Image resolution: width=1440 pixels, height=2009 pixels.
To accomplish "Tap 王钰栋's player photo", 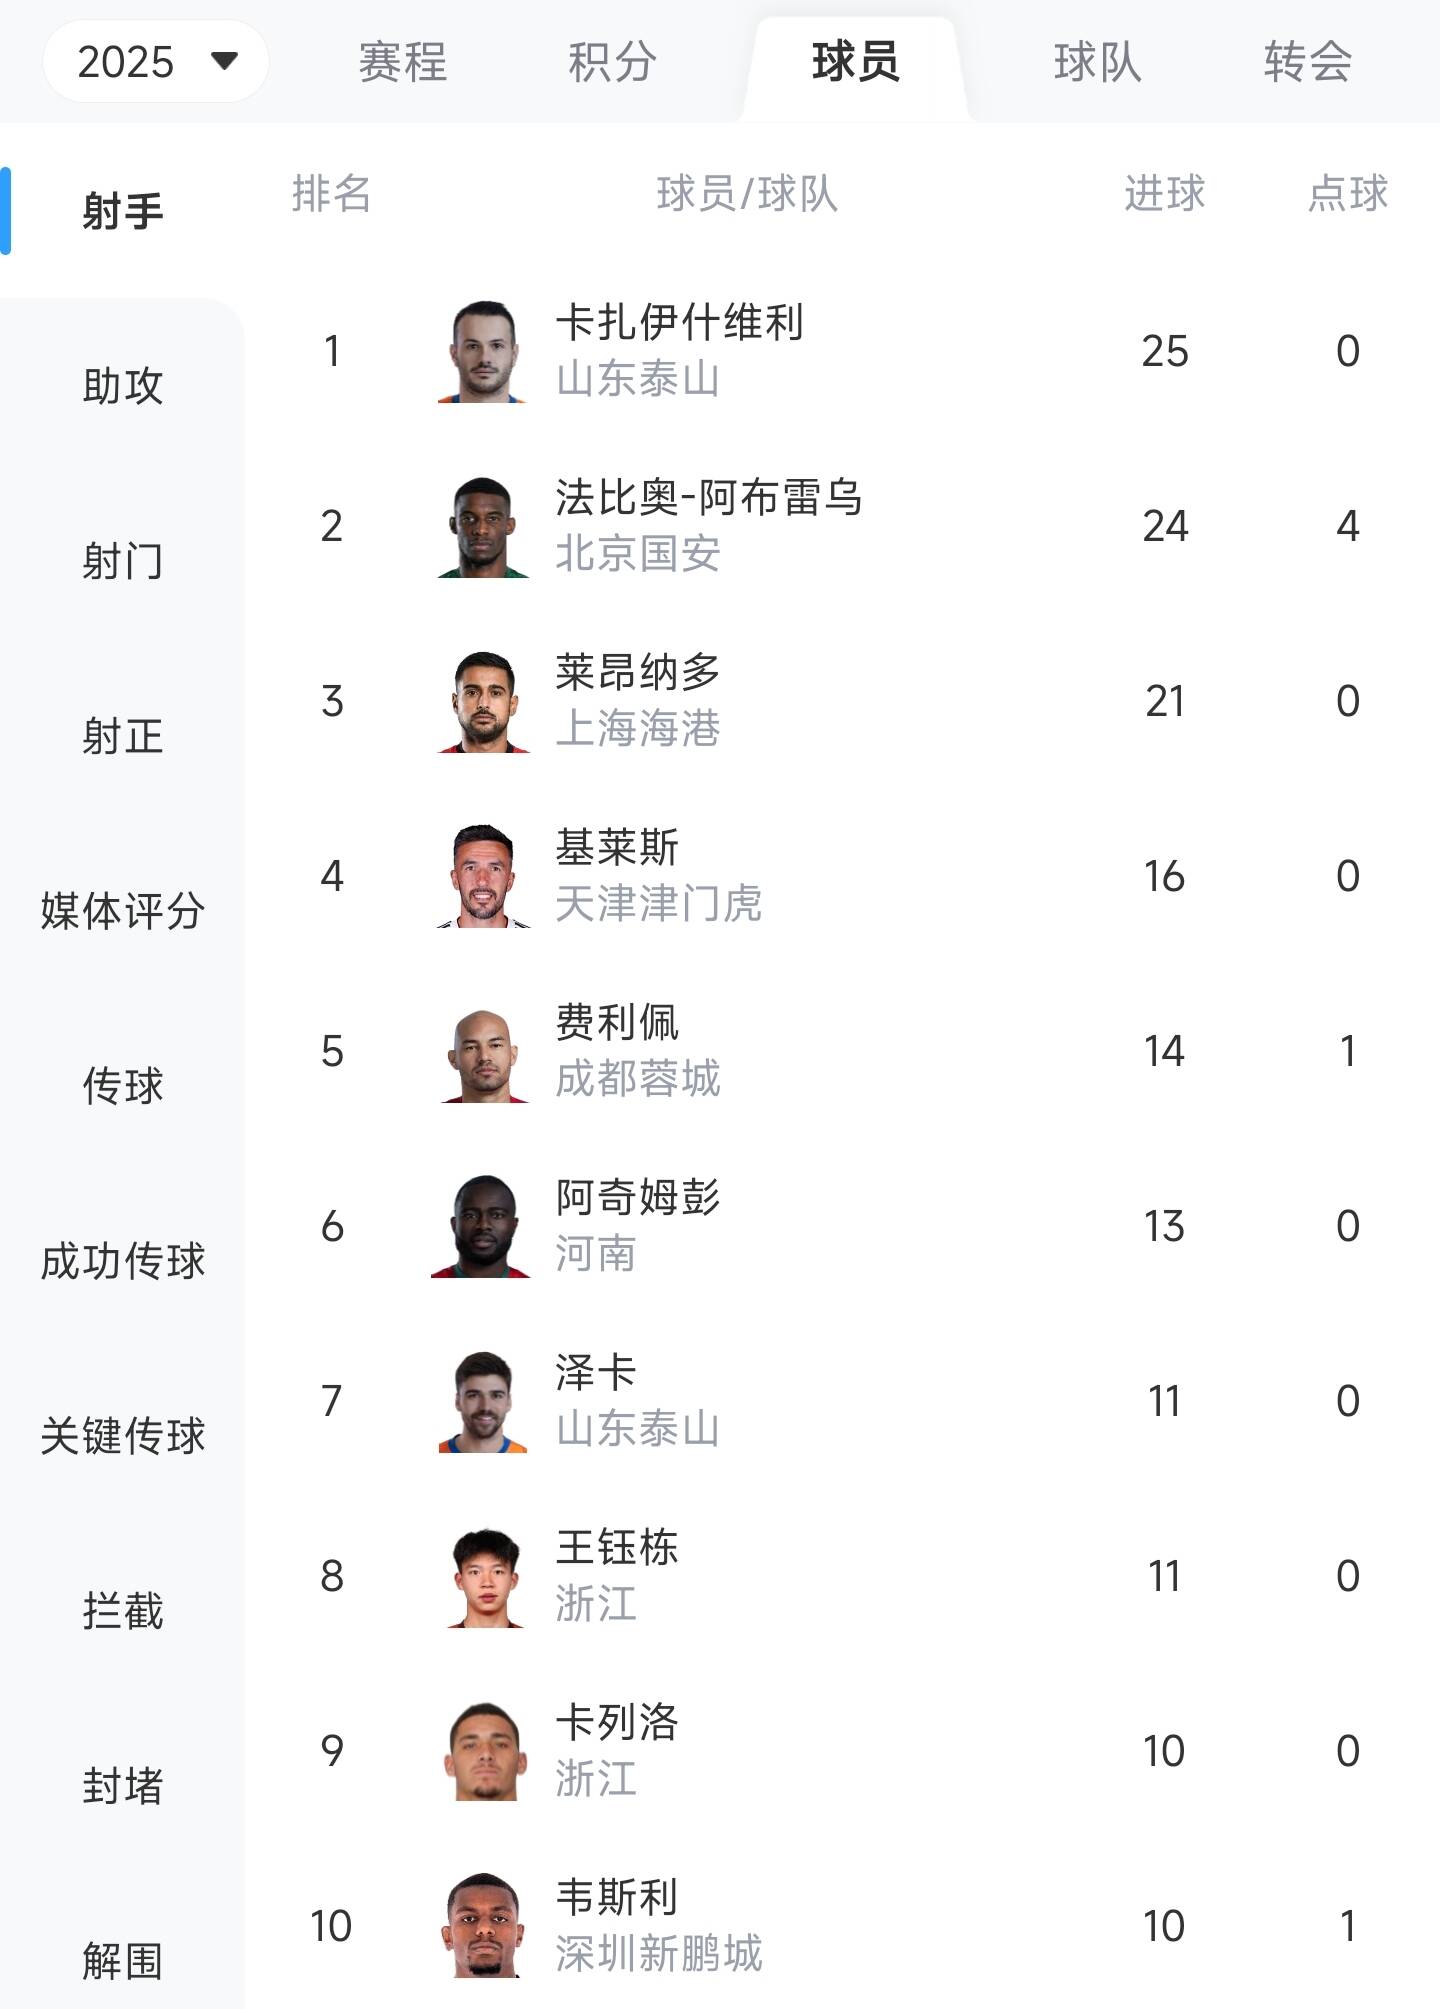I will [x=483, y=1577].
